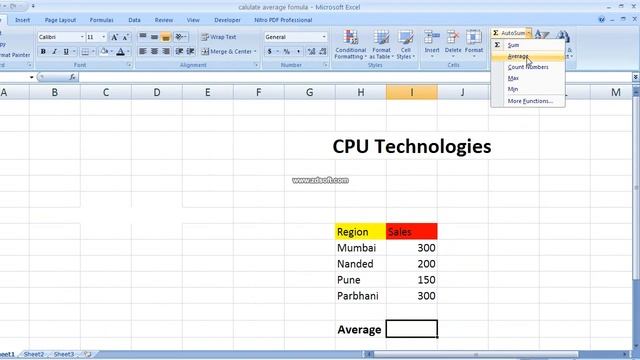Click the Format cells icon
This screenshot has height=360, width=640.
coord(473,38)
